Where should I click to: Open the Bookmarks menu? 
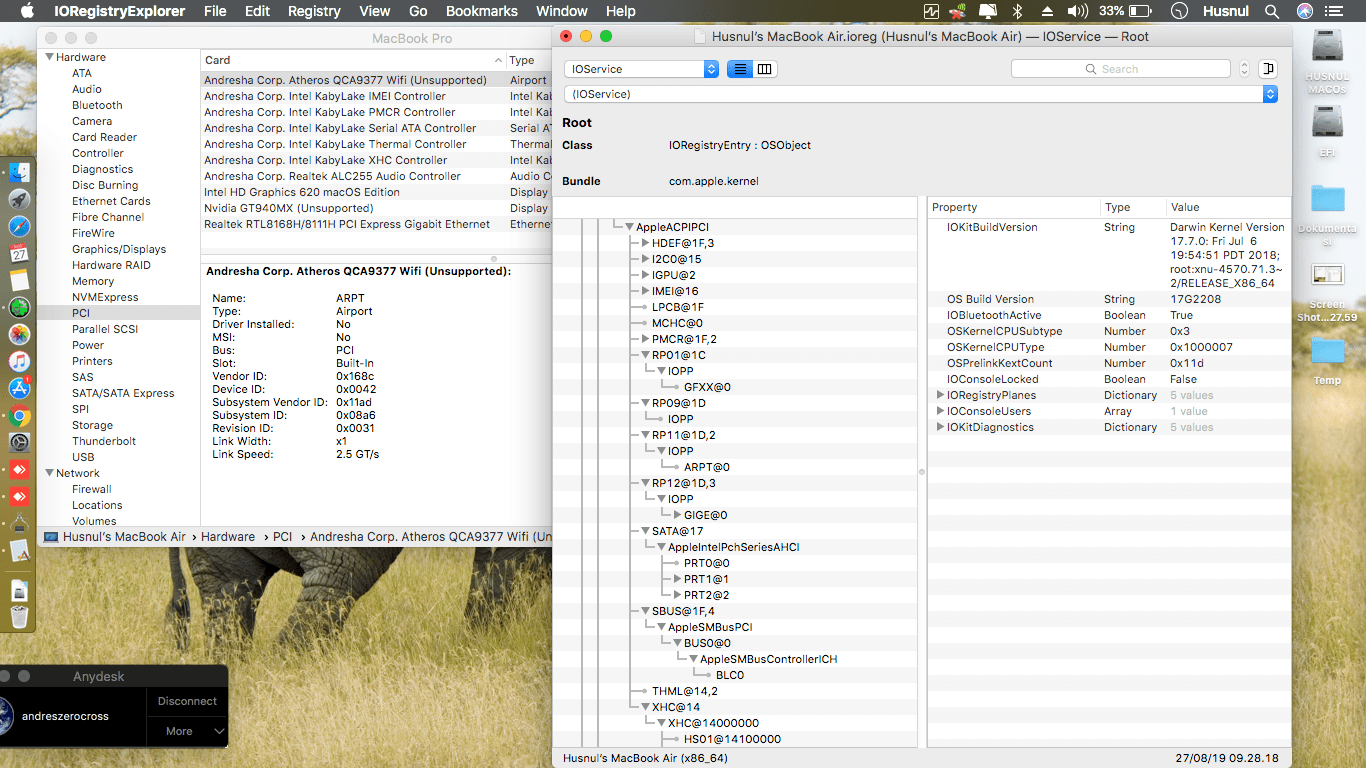tap(482, 11)
